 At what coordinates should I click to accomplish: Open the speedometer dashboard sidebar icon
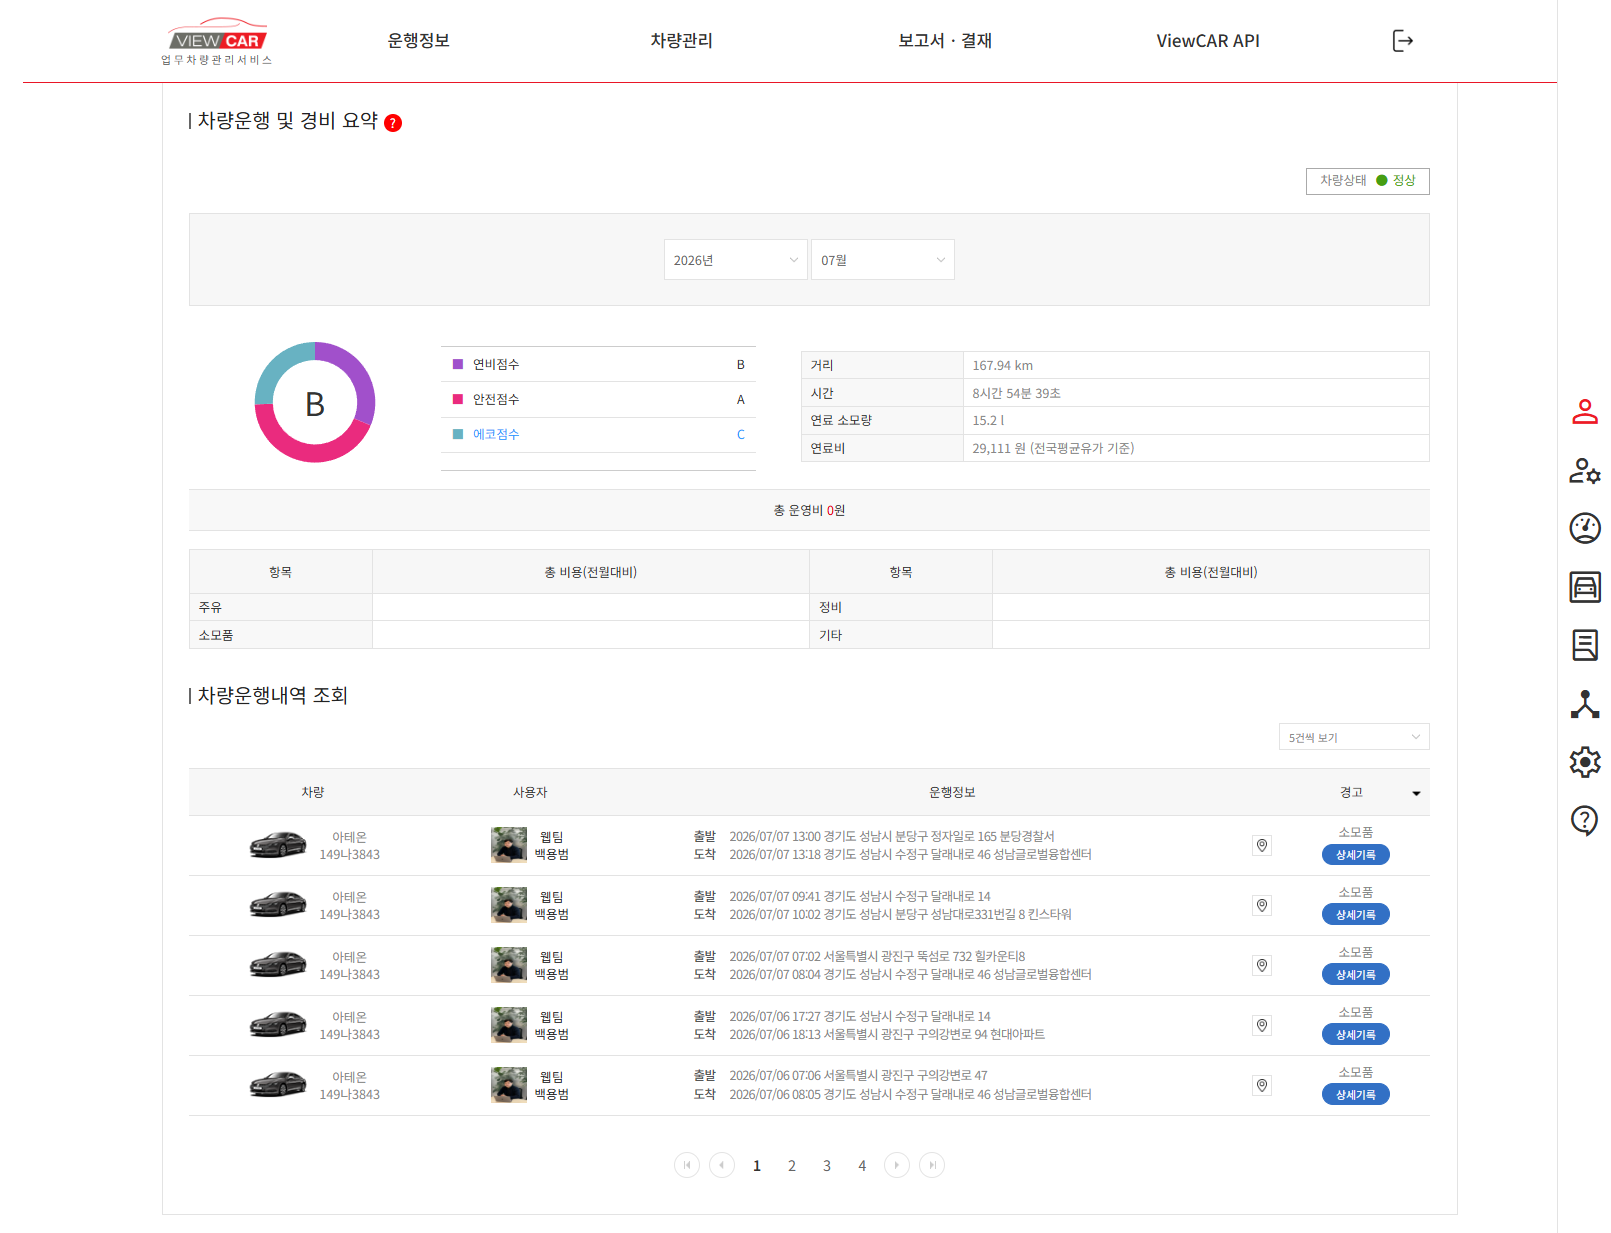click(1585, 528)
